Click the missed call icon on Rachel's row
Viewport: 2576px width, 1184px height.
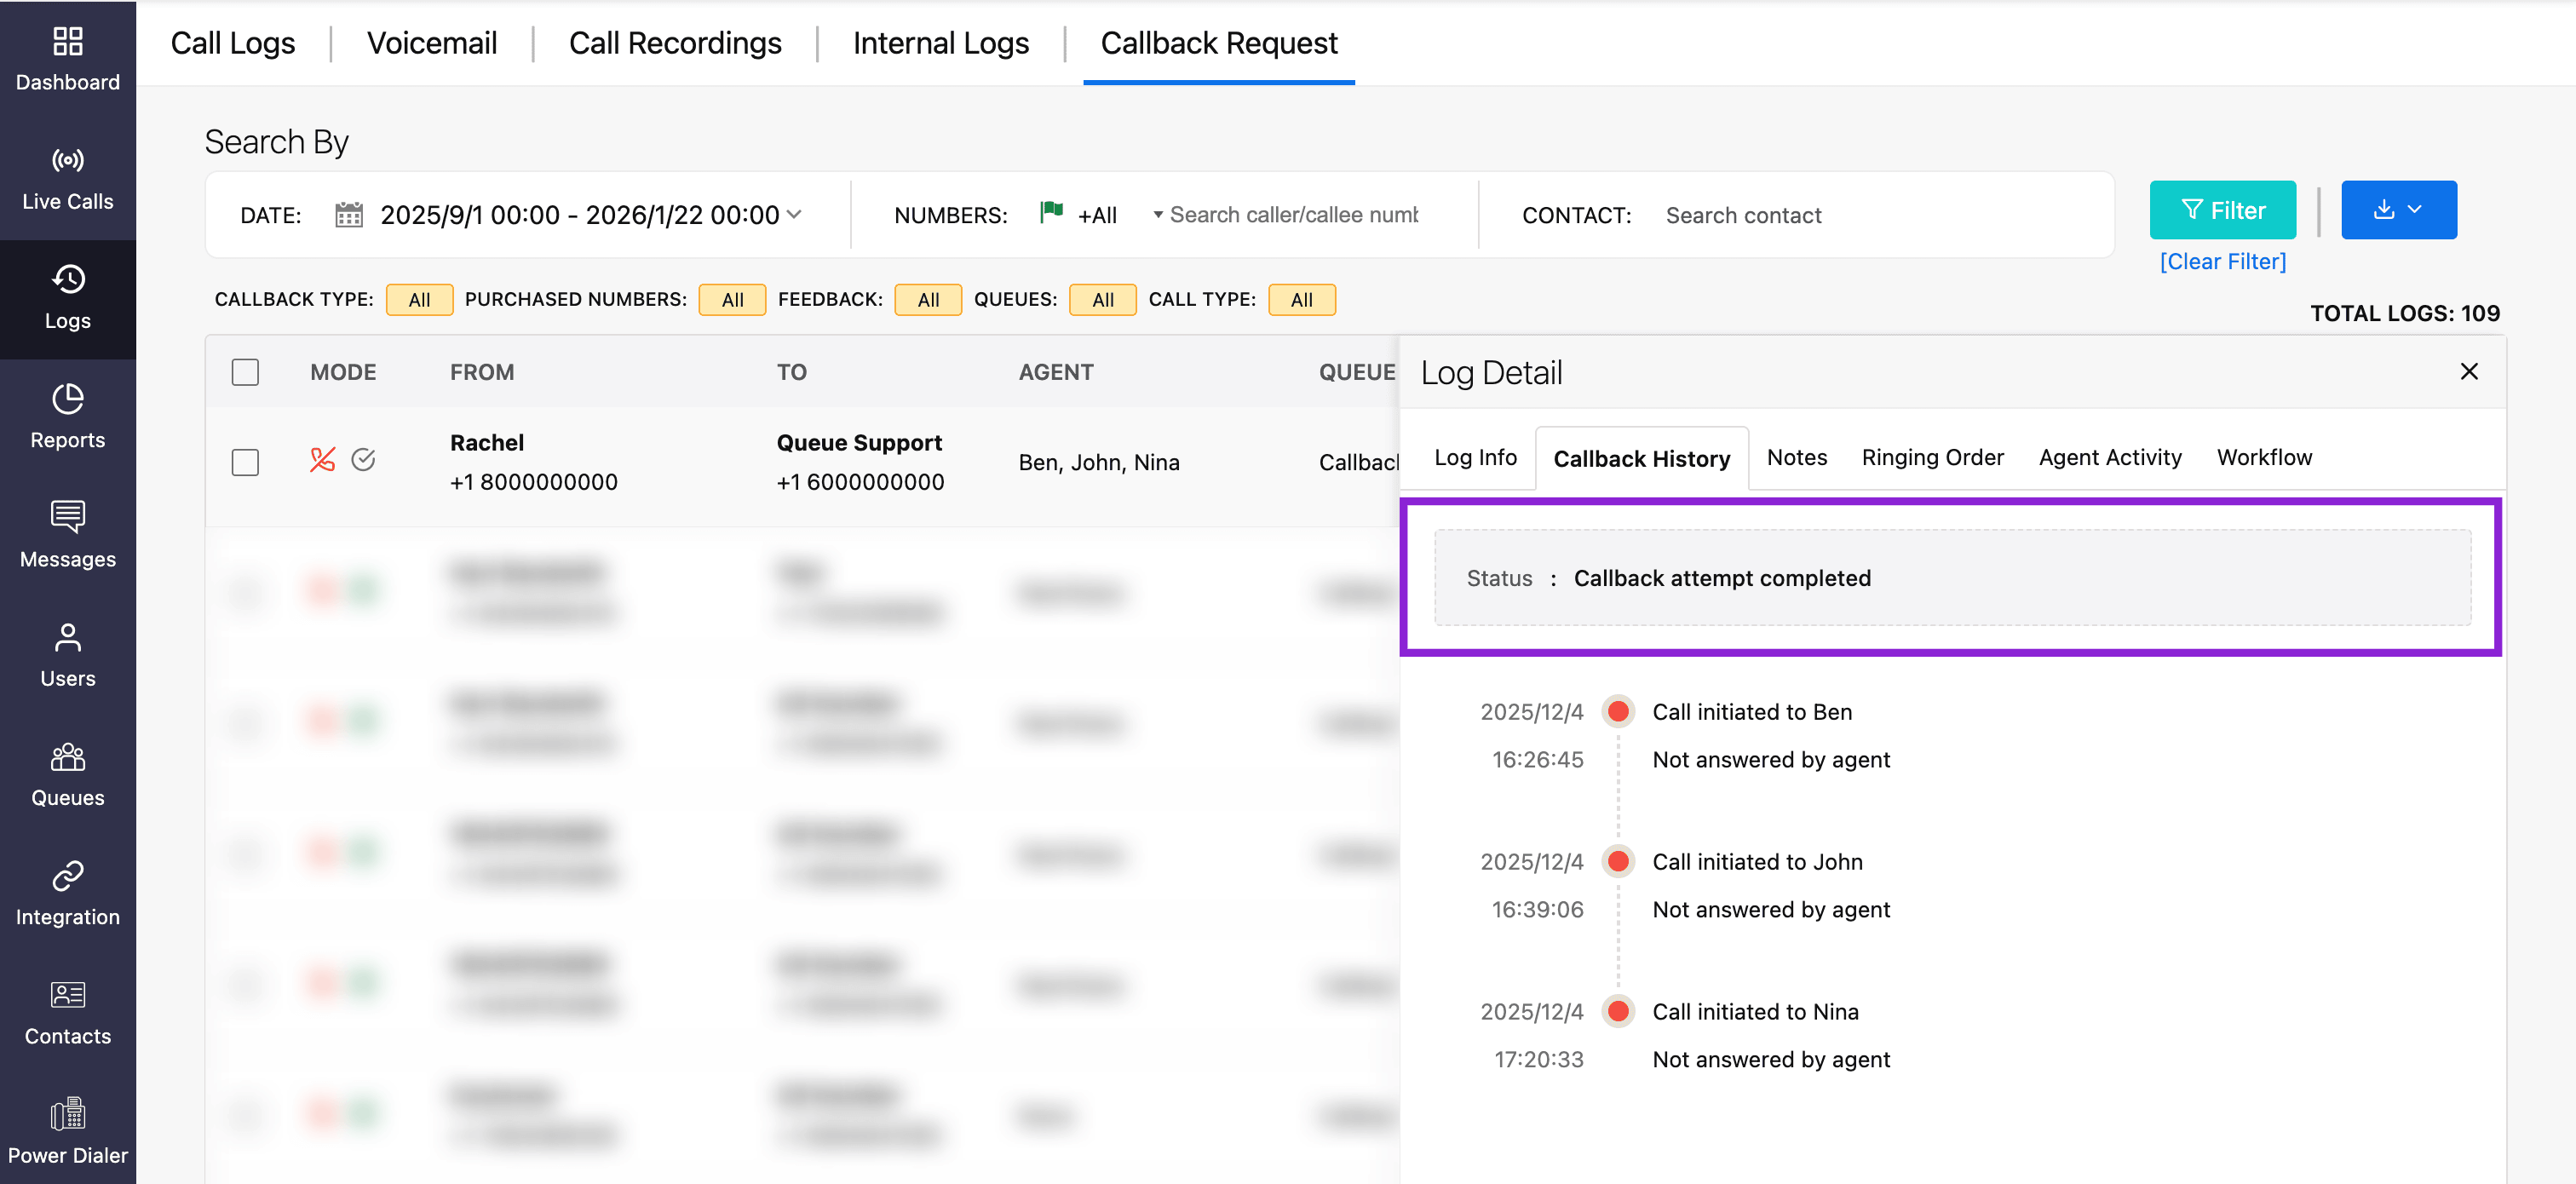(322, 460)
